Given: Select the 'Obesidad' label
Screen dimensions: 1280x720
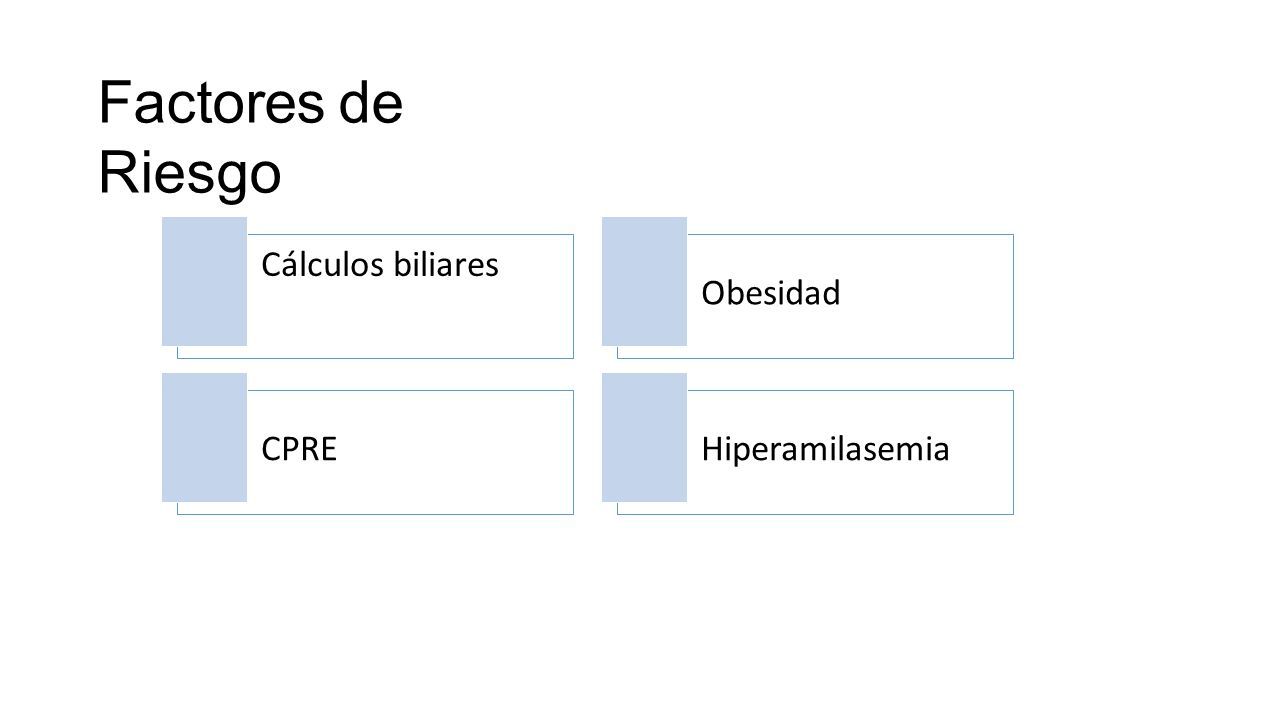Looking at the screenshot, I should tap(771, 294).
